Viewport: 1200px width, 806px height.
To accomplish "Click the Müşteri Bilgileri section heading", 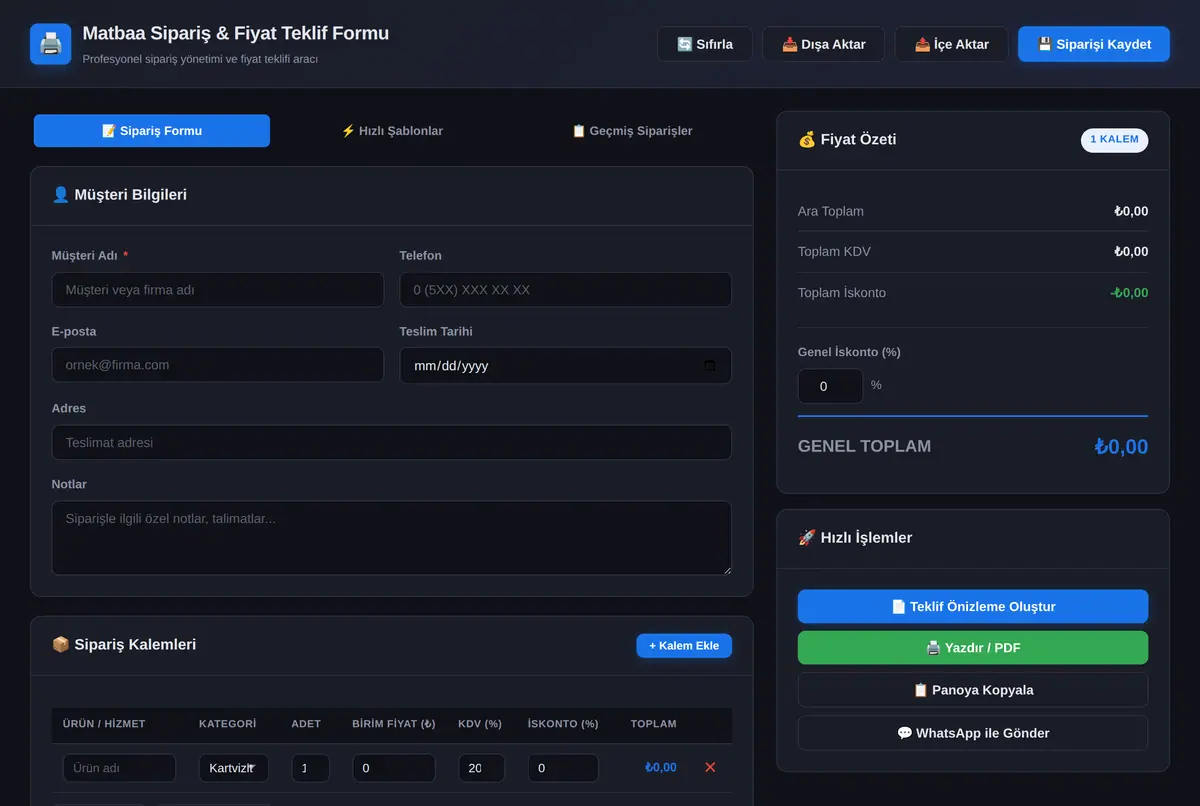I will 119,195.
